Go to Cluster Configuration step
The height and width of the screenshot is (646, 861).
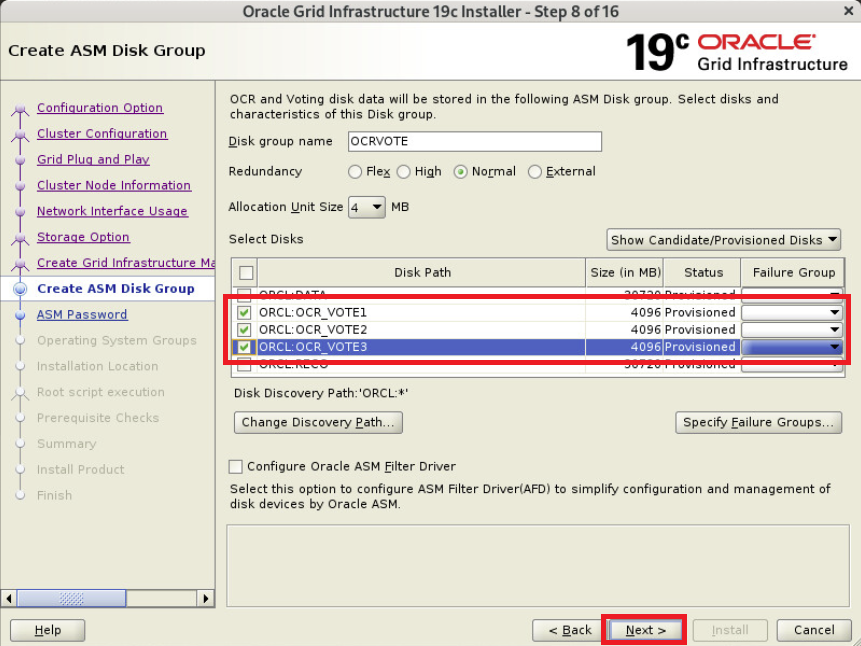(102, 133)
